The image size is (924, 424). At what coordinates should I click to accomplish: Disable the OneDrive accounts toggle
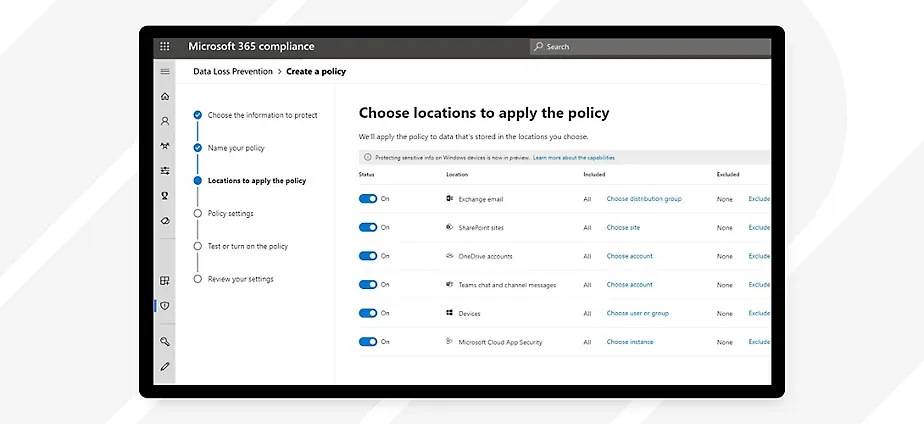[368, 256]
